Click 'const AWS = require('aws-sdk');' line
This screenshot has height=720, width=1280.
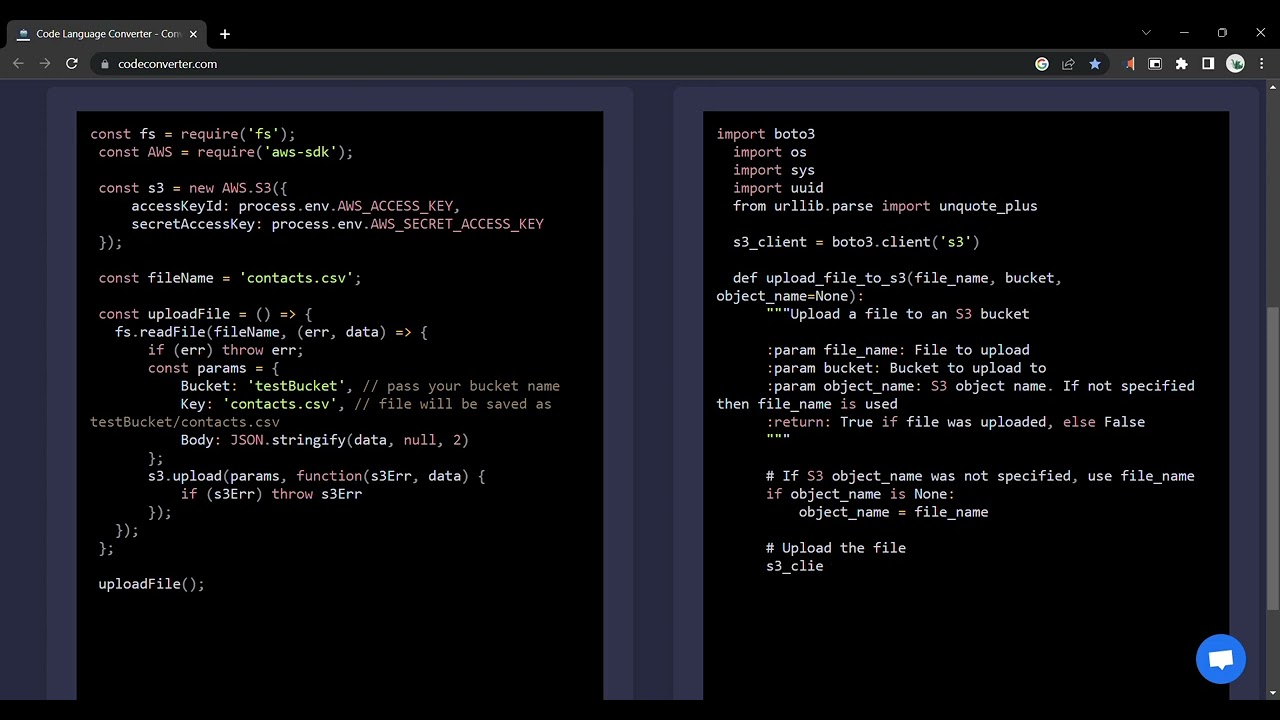point(226,152)
